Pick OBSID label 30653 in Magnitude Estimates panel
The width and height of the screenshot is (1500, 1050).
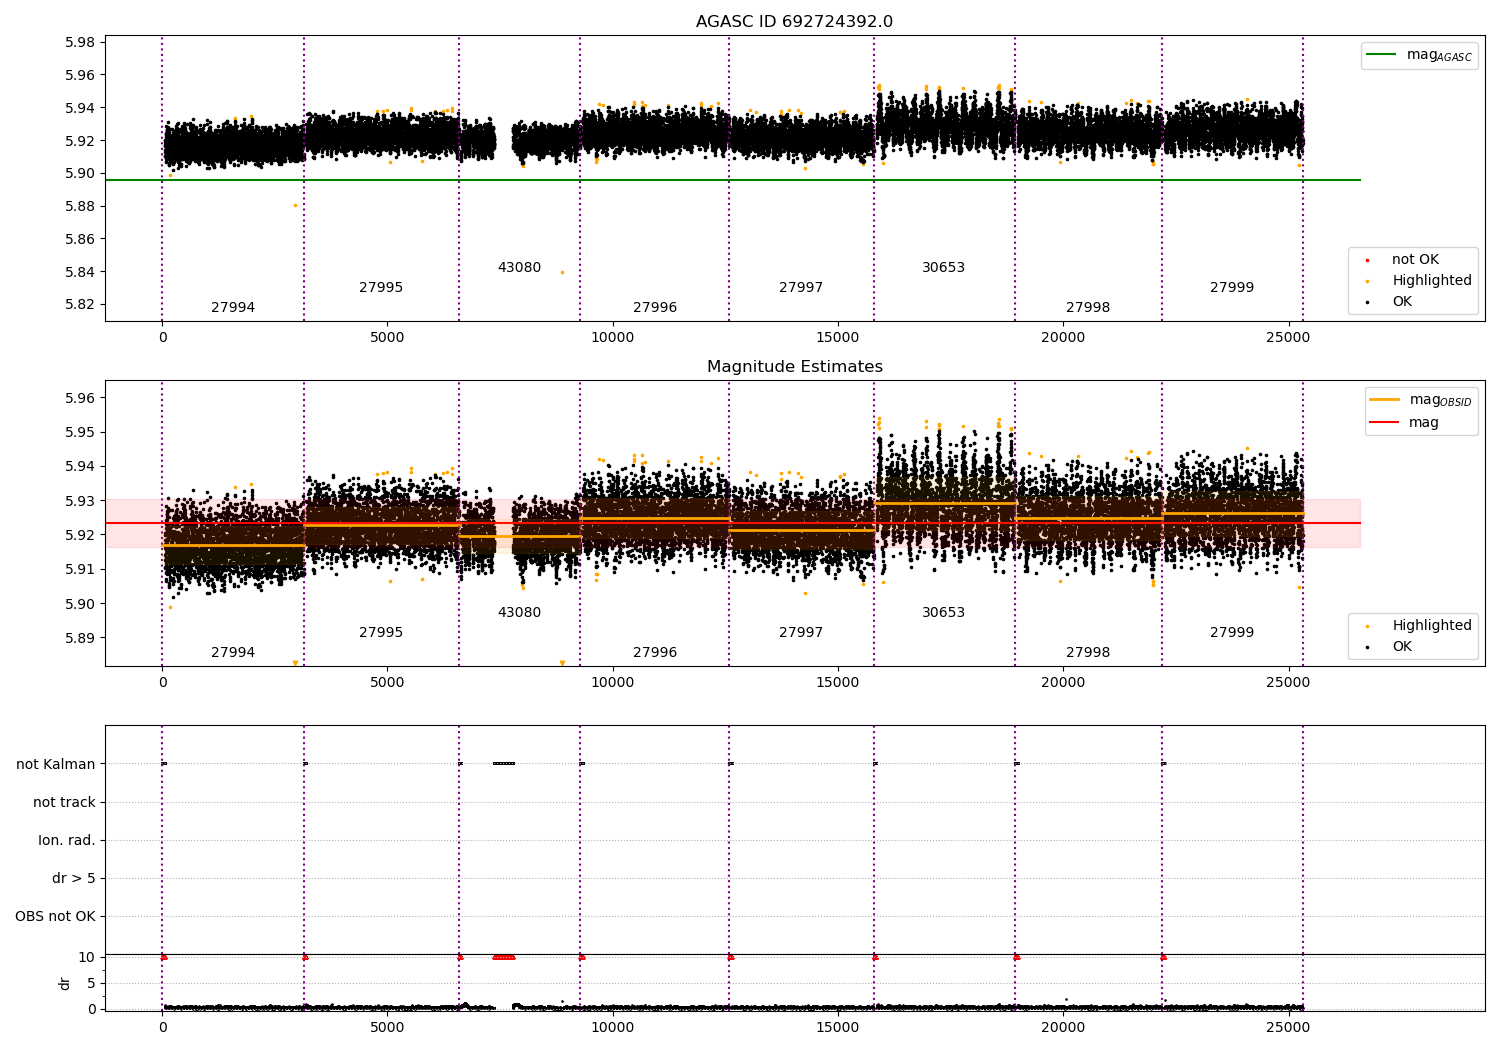tap(943, 613)
